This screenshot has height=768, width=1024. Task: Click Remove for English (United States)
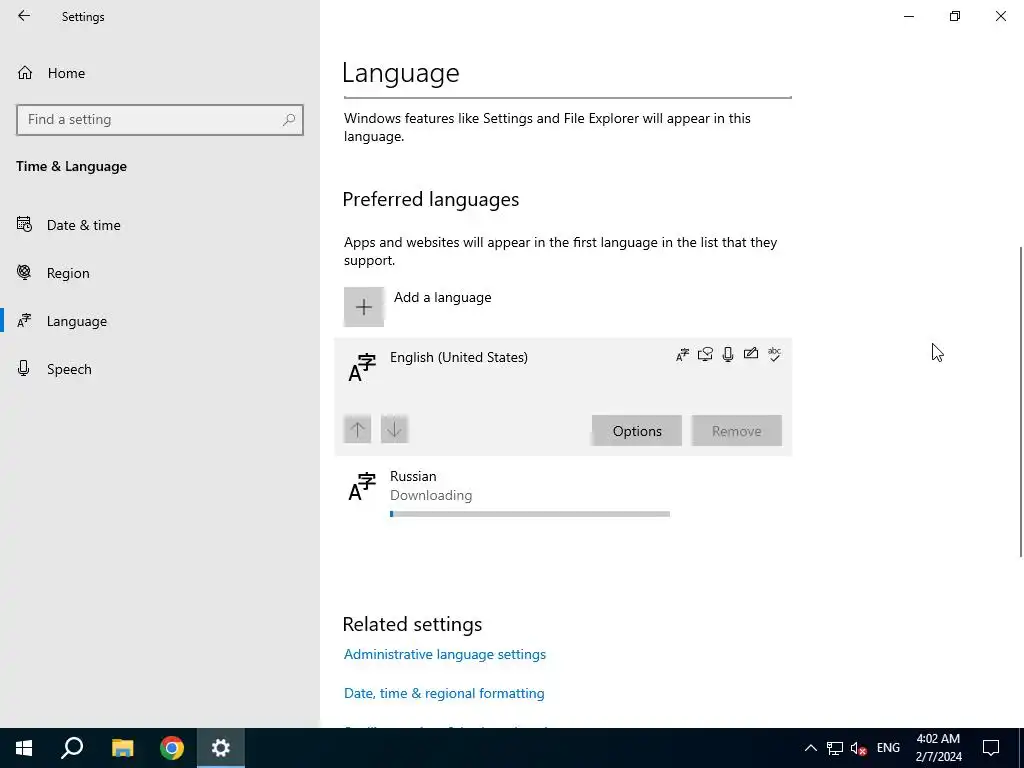[737, 430]
